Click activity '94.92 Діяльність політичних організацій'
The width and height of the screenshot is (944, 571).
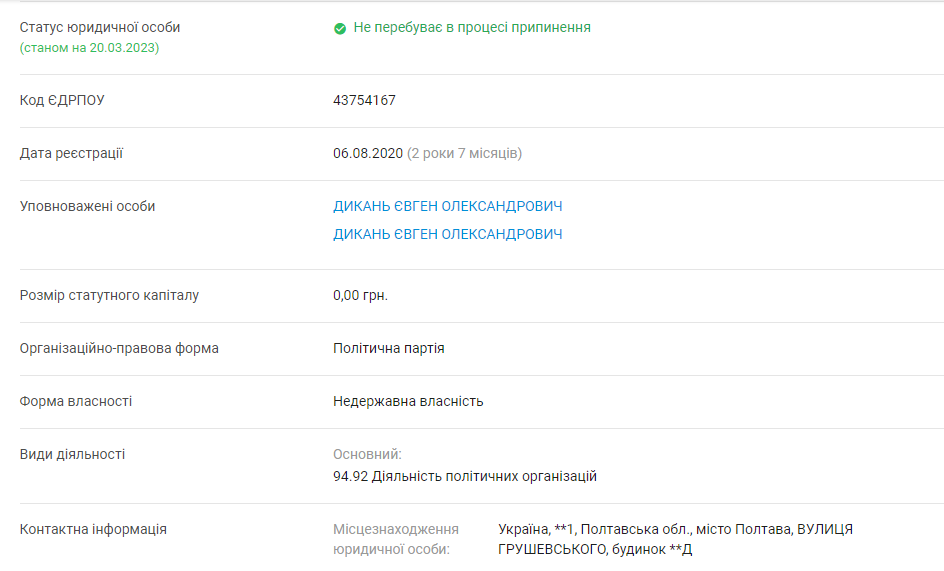(465, 476)
